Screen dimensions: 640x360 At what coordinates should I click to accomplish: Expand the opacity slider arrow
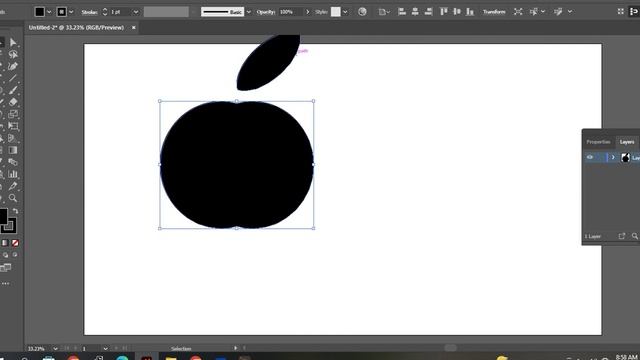(x=307, y=12)
